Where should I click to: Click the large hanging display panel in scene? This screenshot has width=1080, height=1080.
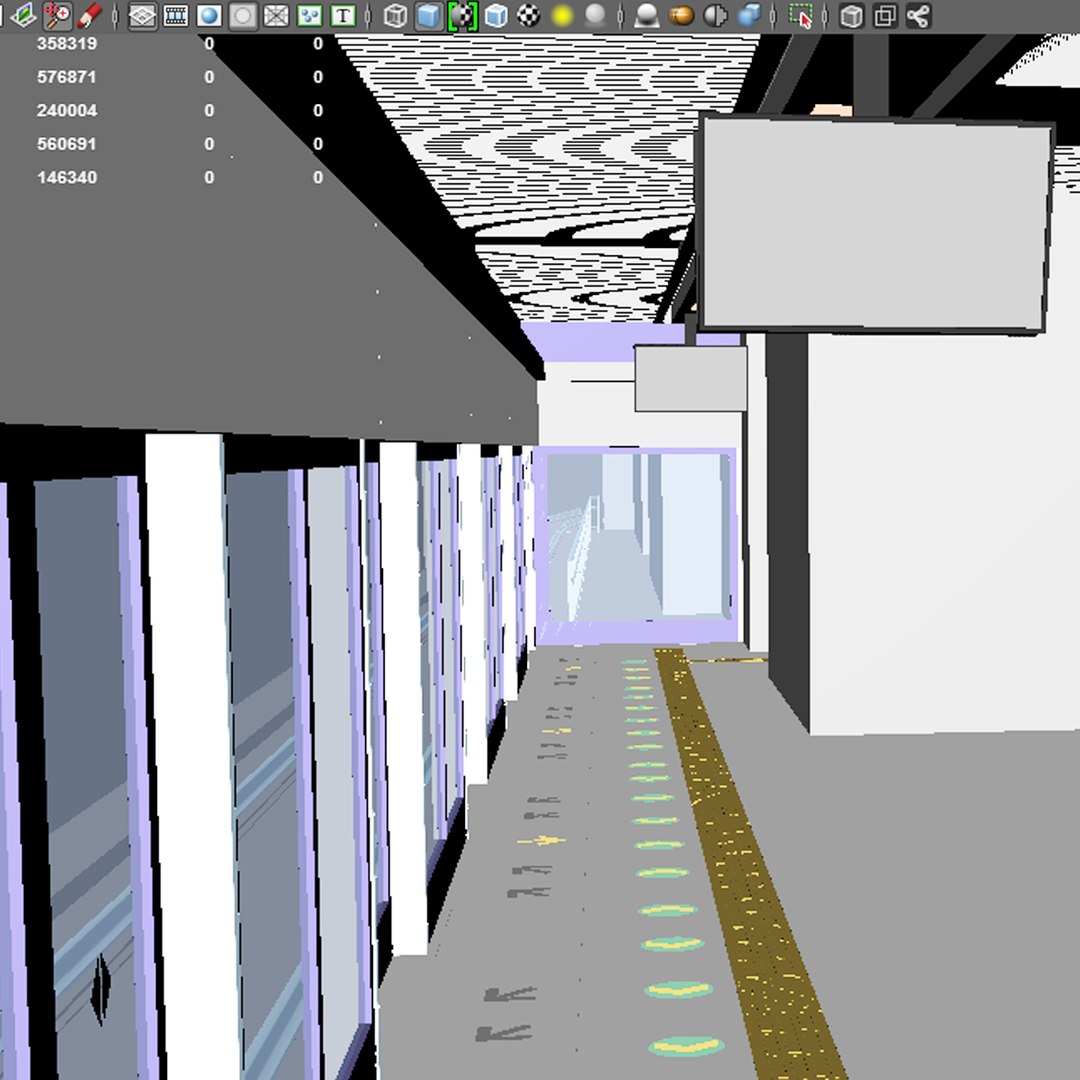click(875, 224)
